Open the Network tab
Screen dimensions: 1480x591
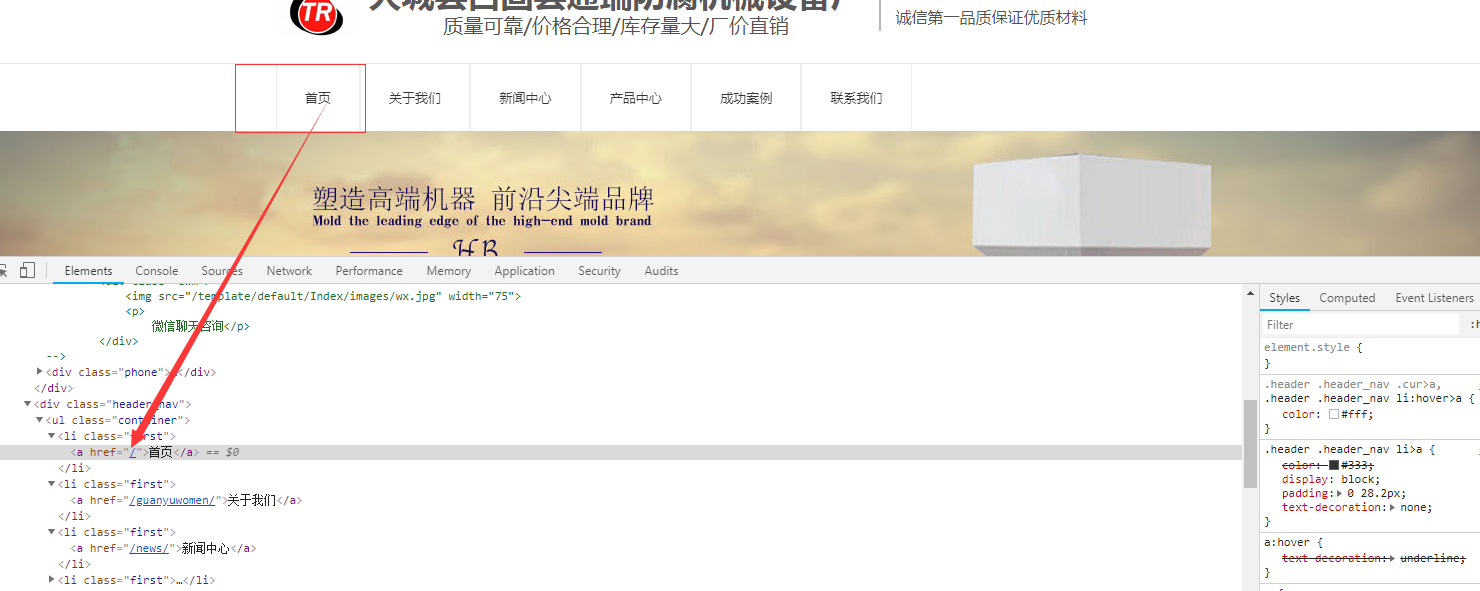(289, 271)
